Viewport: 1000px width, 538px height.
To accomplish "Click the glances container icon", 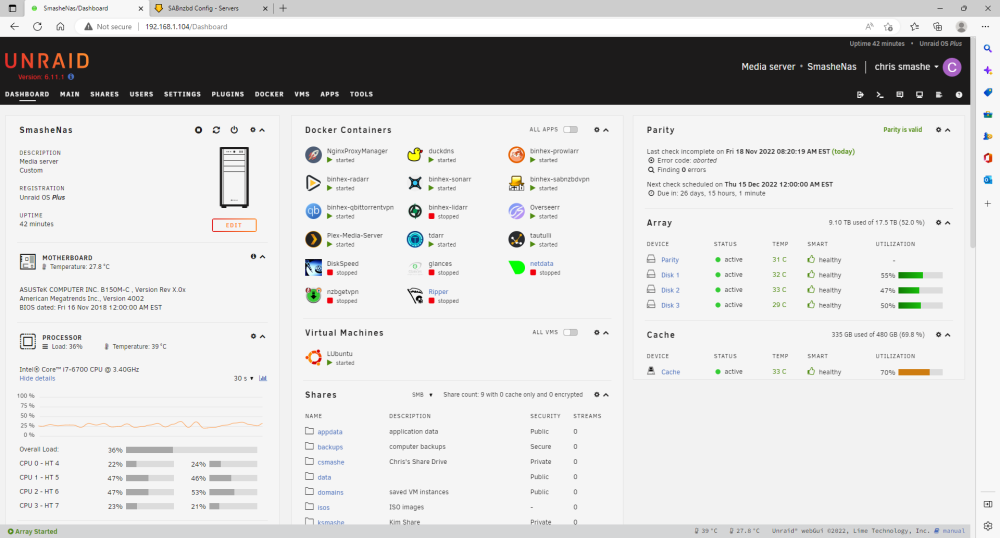I will click(x=415, y=267).
